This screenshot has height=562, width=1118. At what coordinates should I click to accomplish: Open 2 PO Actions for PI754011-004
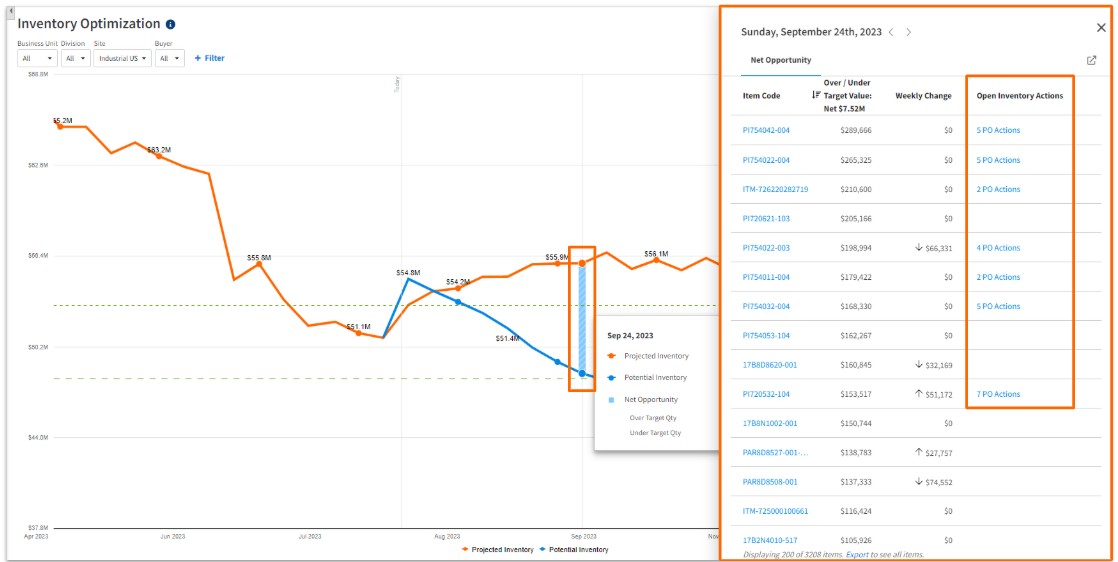click(x=998, y=277)
